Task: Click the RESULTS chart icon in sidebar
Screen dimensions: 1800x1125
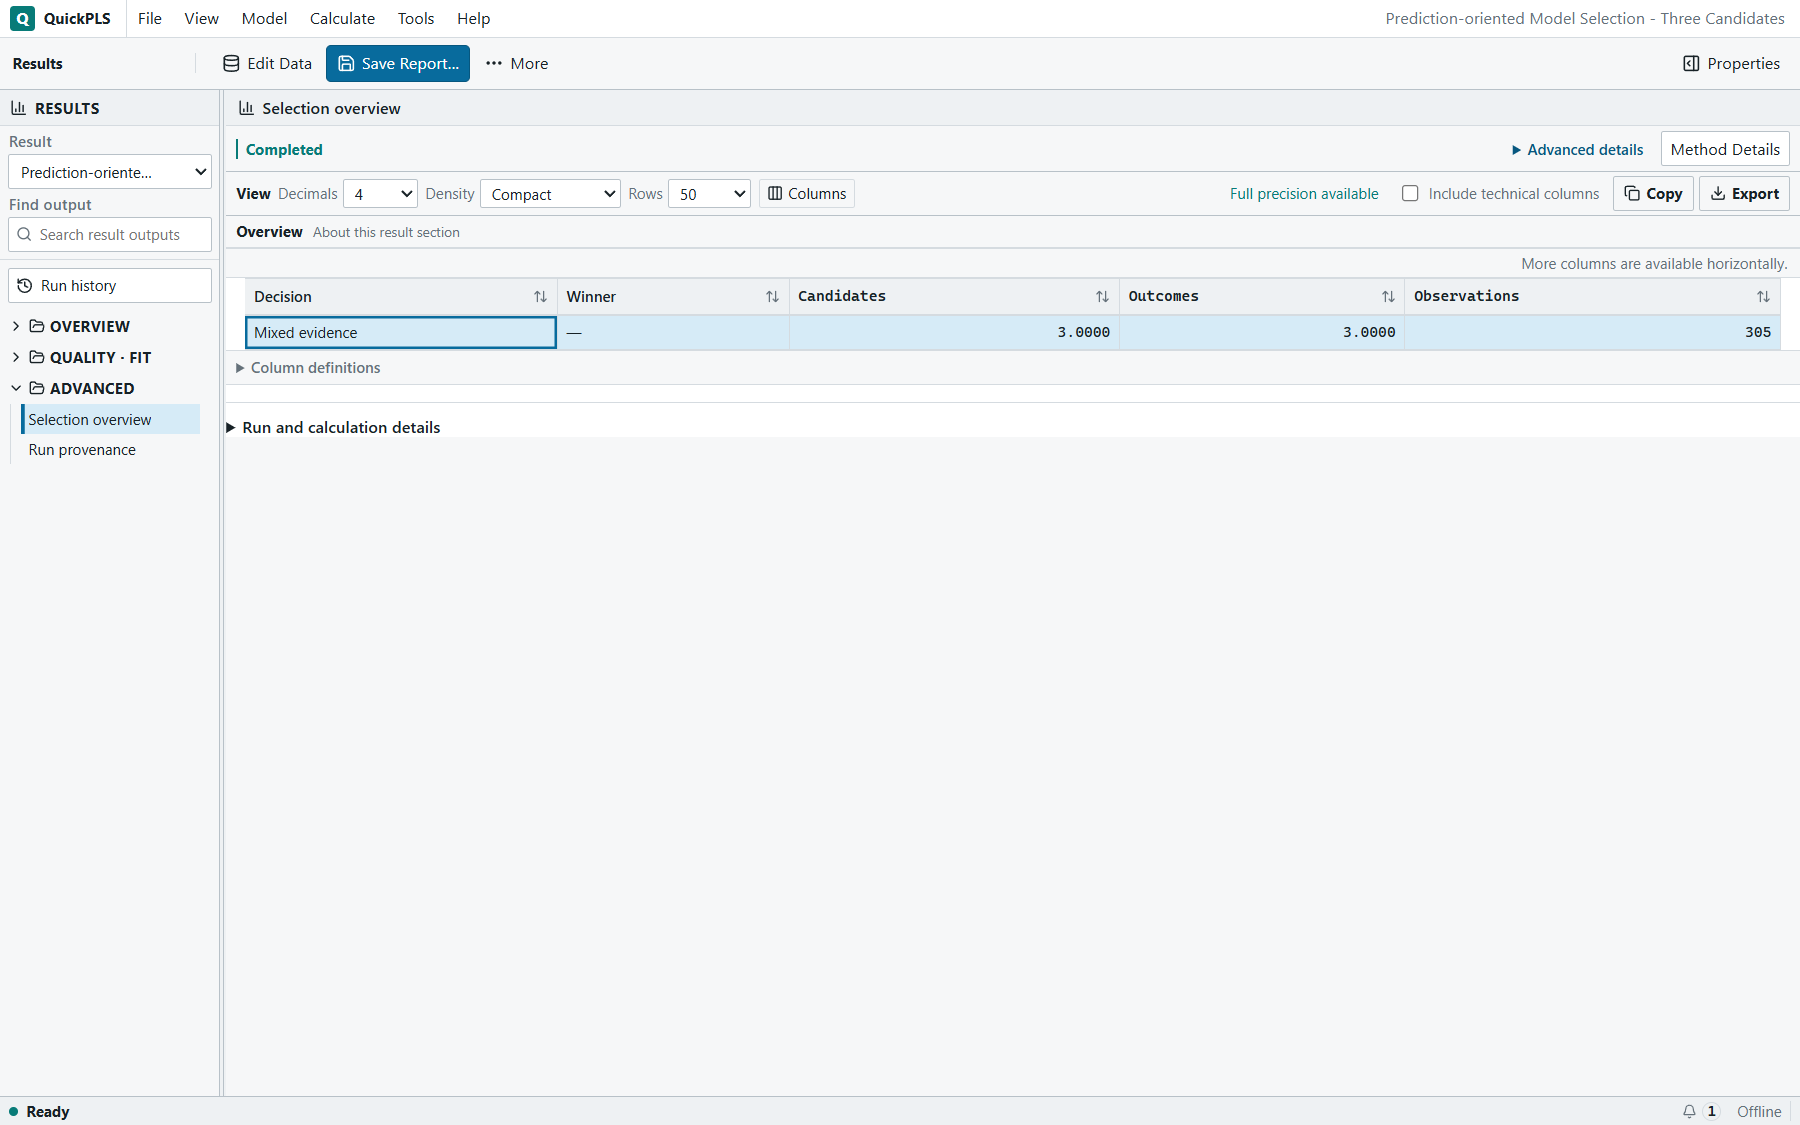Action: click(x=18, y=108)
